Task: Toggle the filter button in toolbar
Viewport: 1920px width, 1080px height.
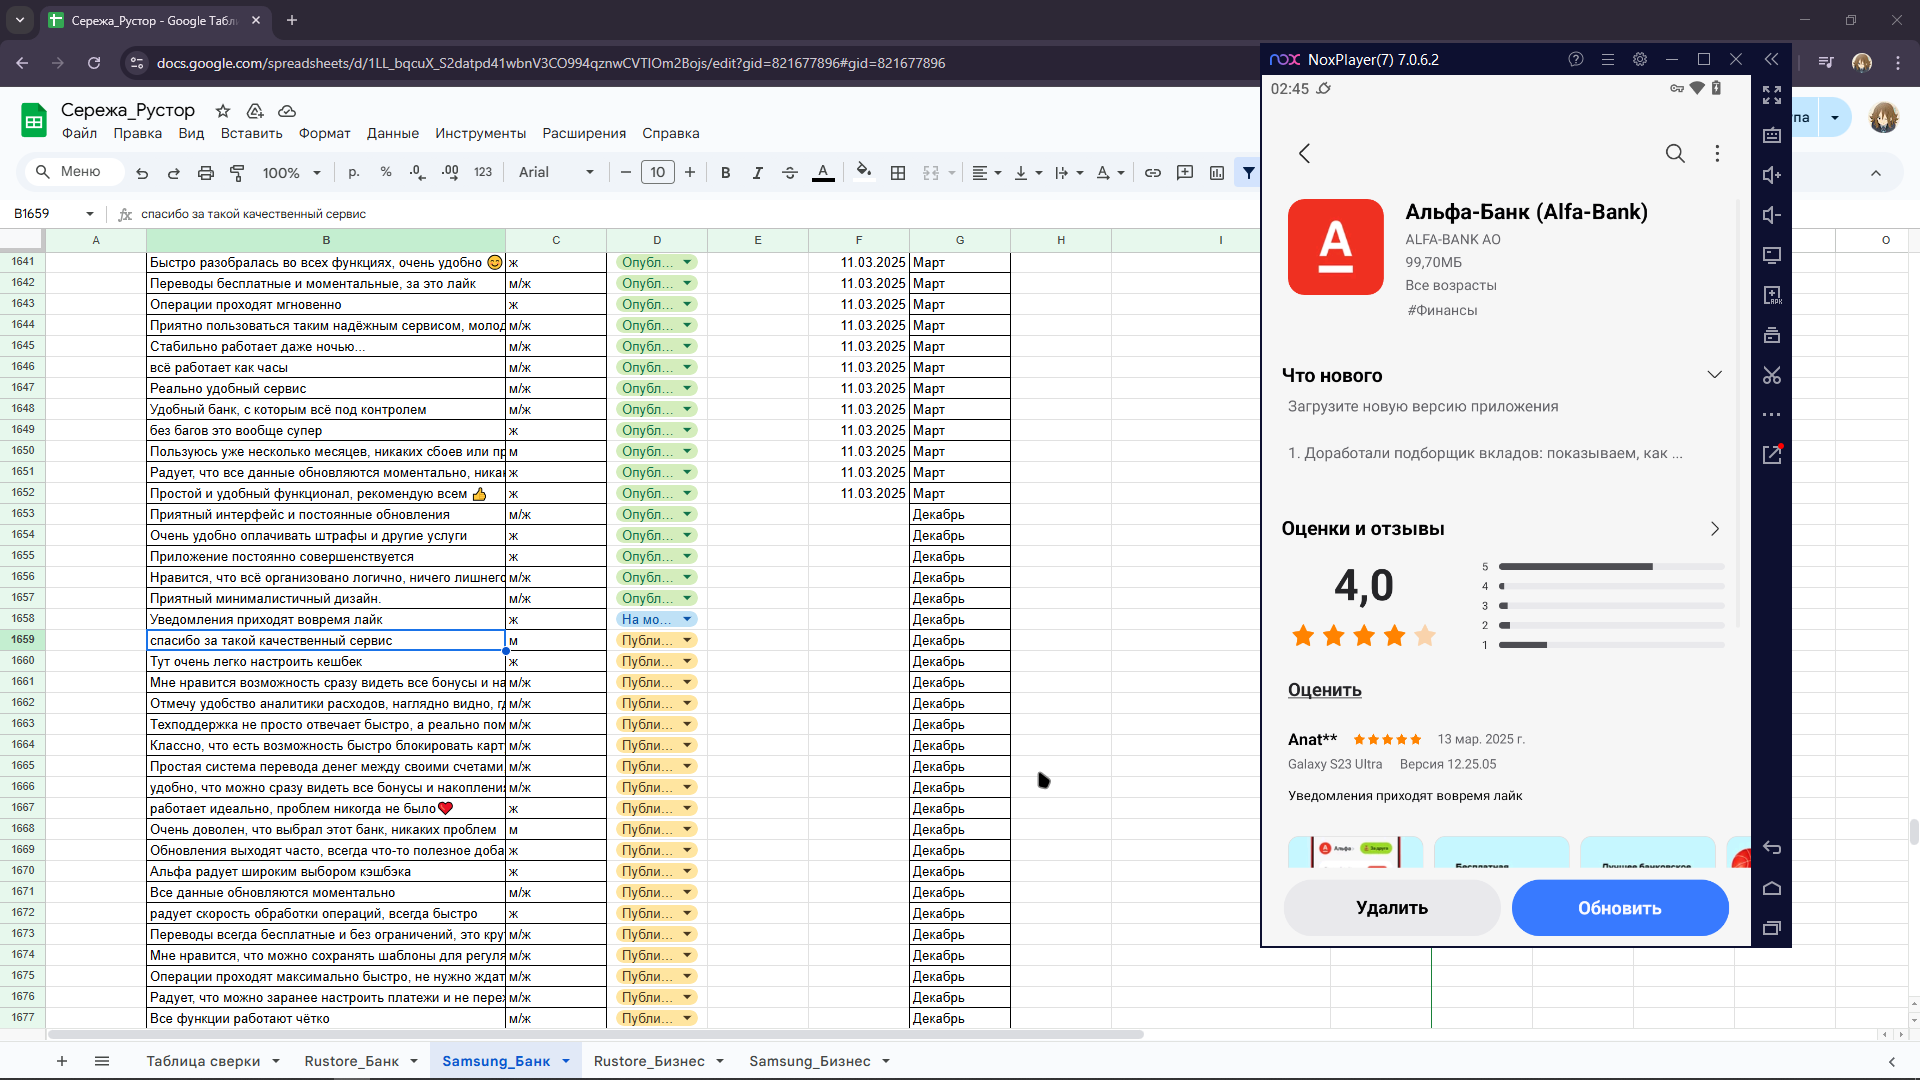Action: (1248, 173)
